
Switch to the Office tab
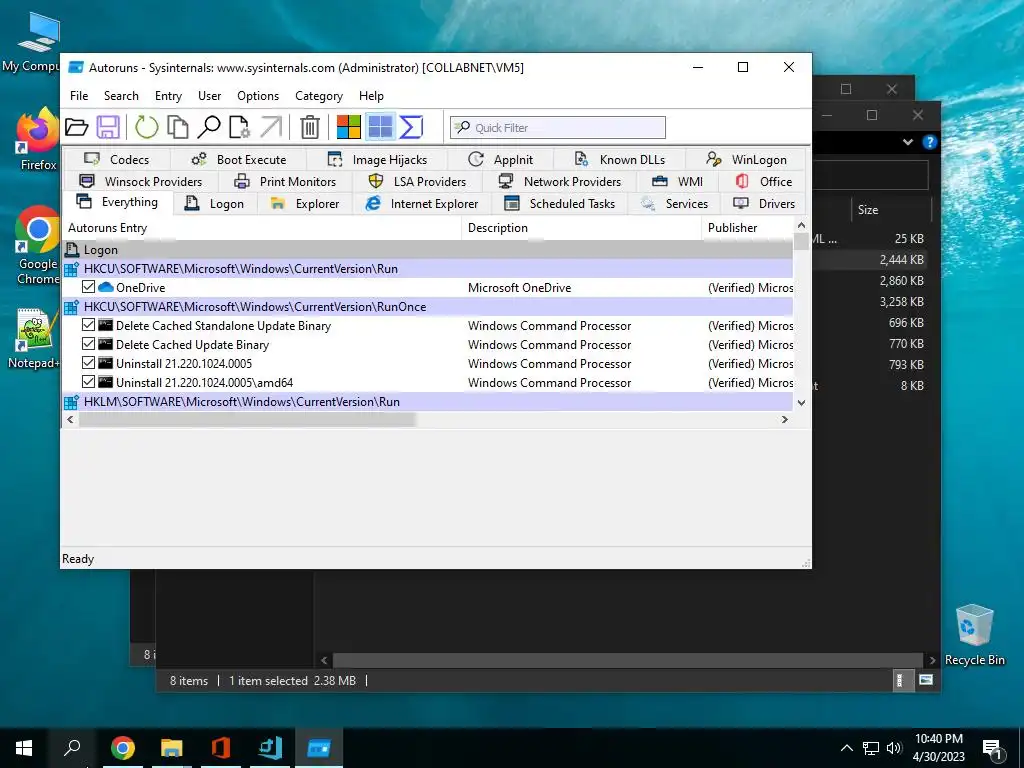[x=763, y=182]
